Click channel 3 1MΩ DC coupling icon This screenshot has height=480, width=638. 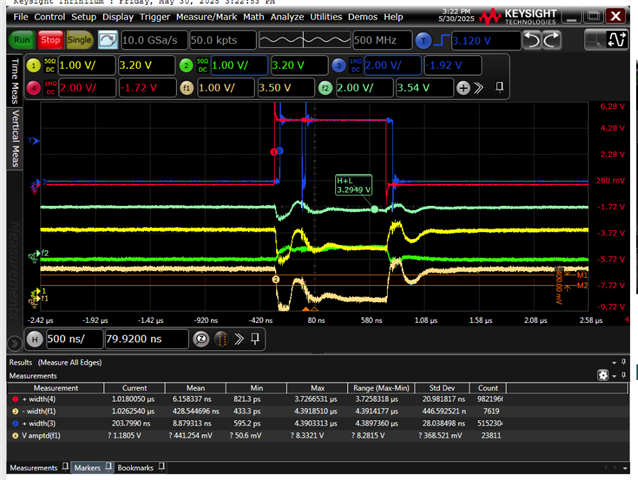coord(355,65)
